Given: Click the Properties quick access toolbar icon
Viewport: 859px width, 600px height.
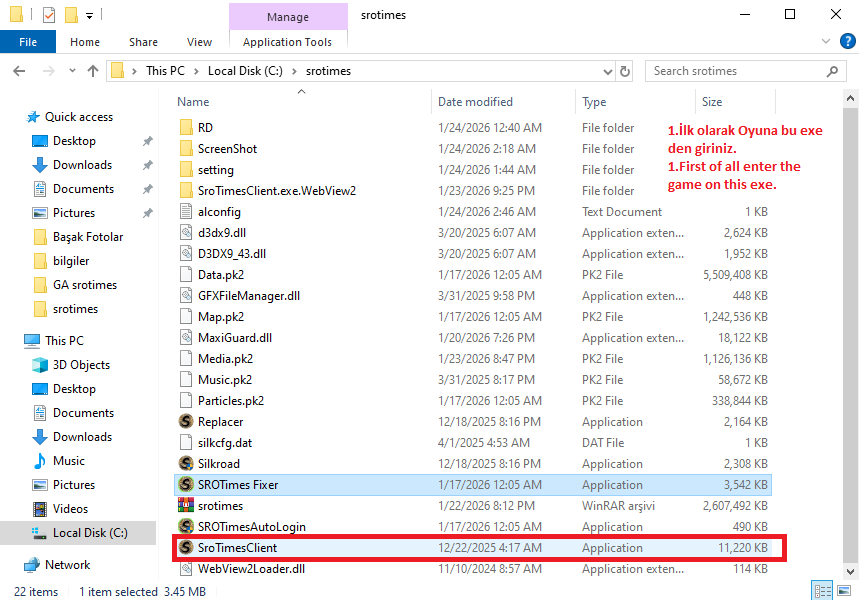Looking at the screenshot, I should (49, 15).
